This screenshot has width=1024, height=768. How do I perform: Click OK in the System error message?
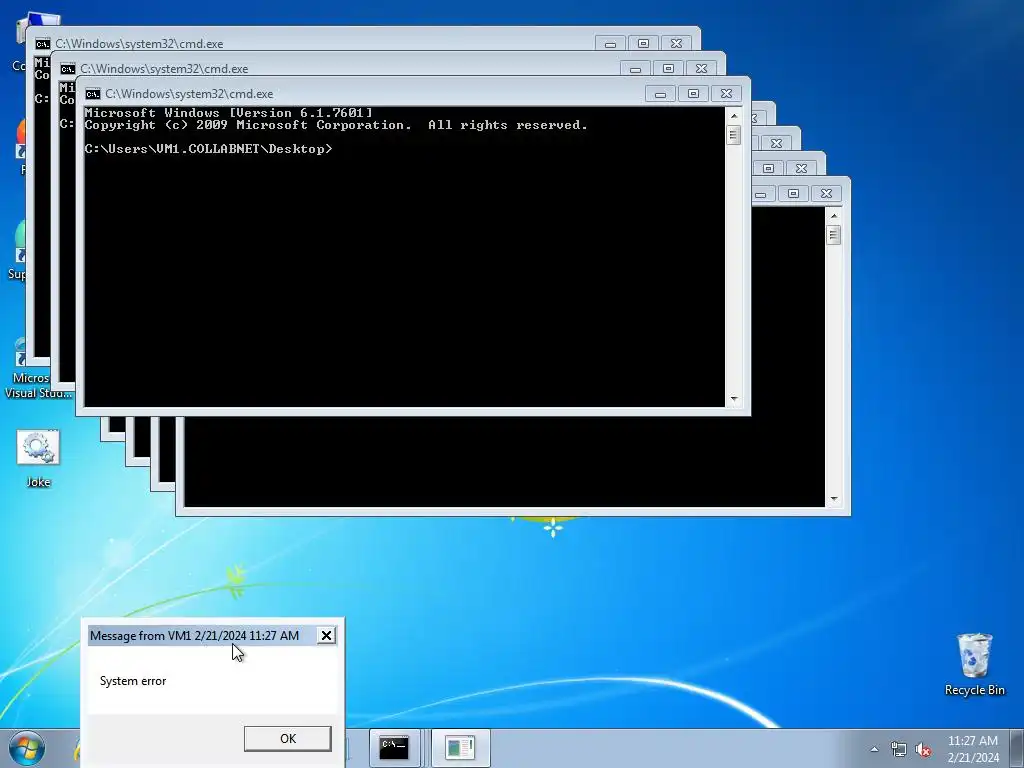pyautogui.click(x=288, y=739)
